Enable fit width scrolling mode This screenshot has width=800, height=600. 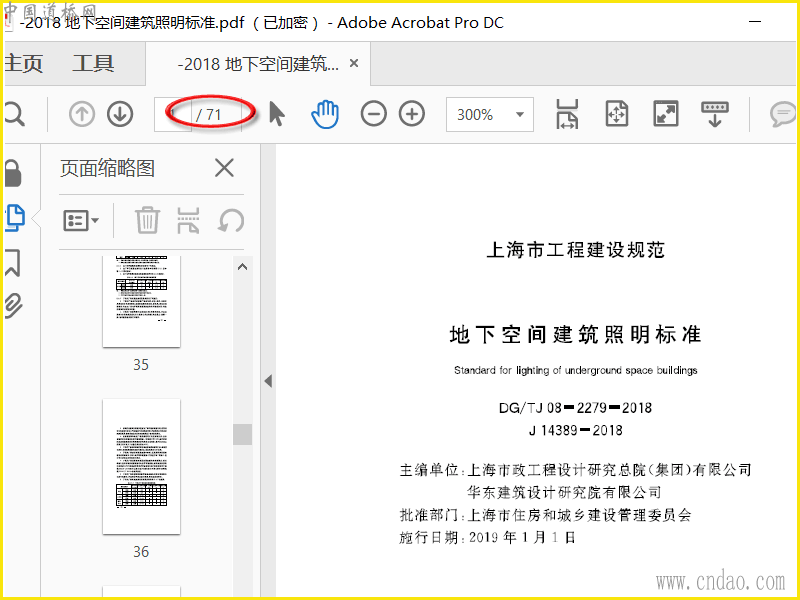tap(567, 114)
